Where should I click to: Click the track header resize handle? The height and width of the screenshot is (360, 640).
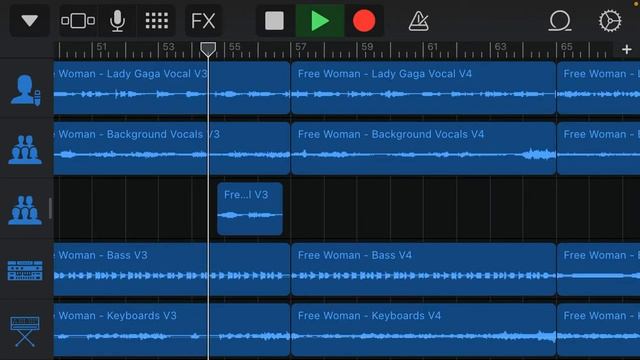[x=50, y=209]
